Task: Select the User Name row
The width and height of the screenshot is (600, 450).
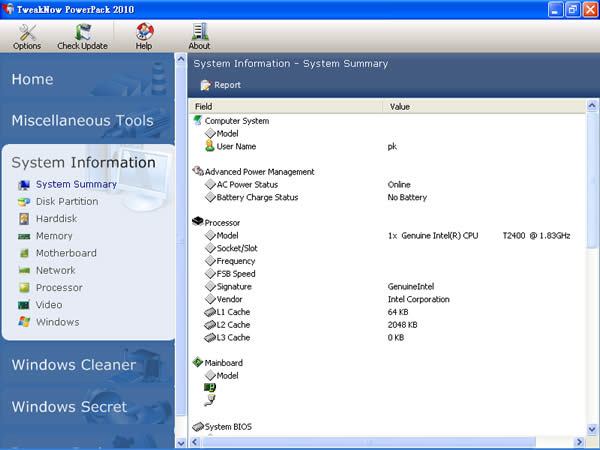Action: tap(387, 146)
